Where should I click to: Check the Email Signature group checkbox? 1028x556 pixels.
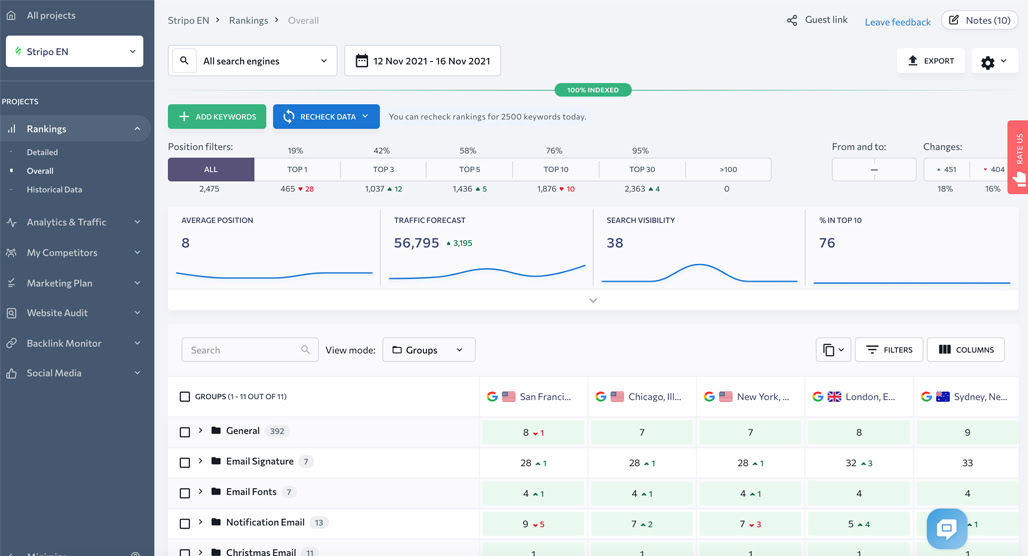[x=185, y=463]
